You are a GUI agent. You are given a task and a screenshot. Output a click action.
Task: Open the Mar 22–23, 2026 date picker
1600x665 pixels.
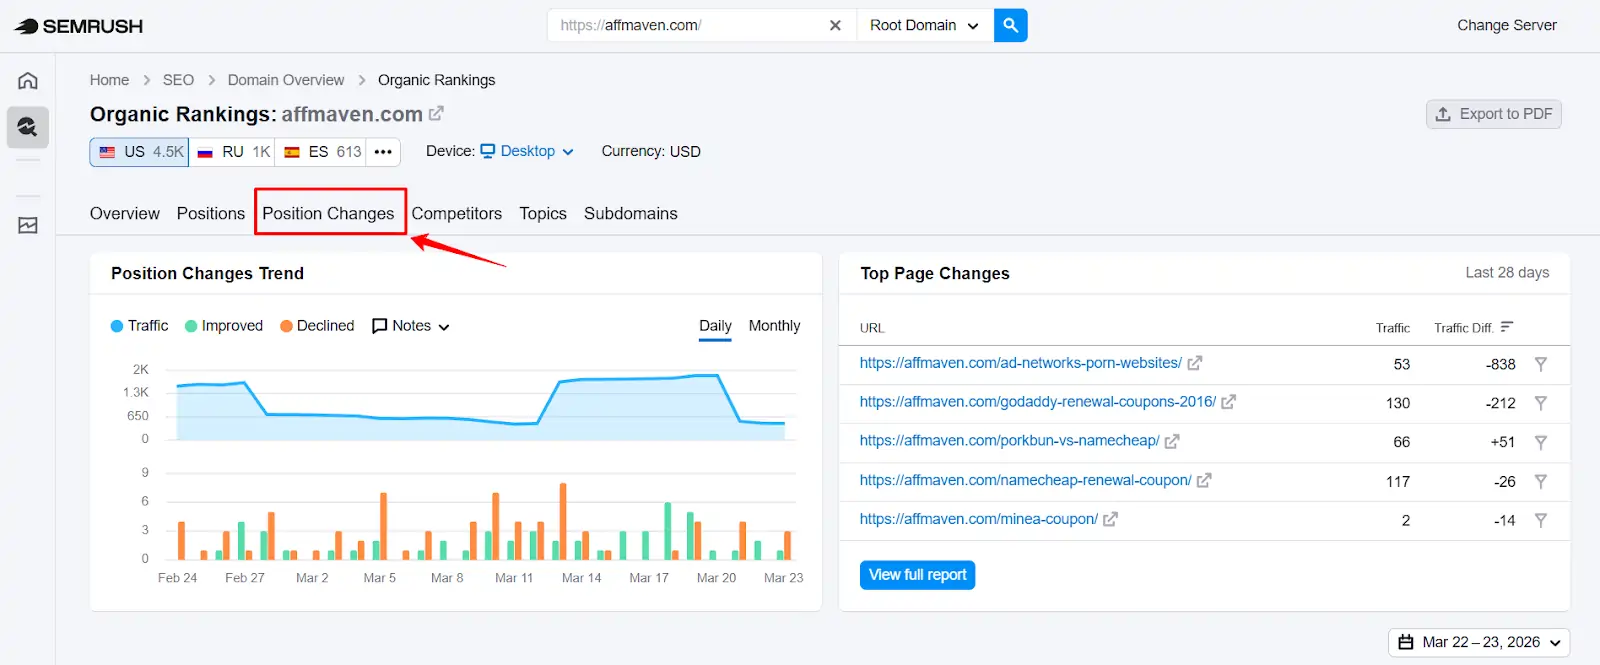click(1479, 642)
